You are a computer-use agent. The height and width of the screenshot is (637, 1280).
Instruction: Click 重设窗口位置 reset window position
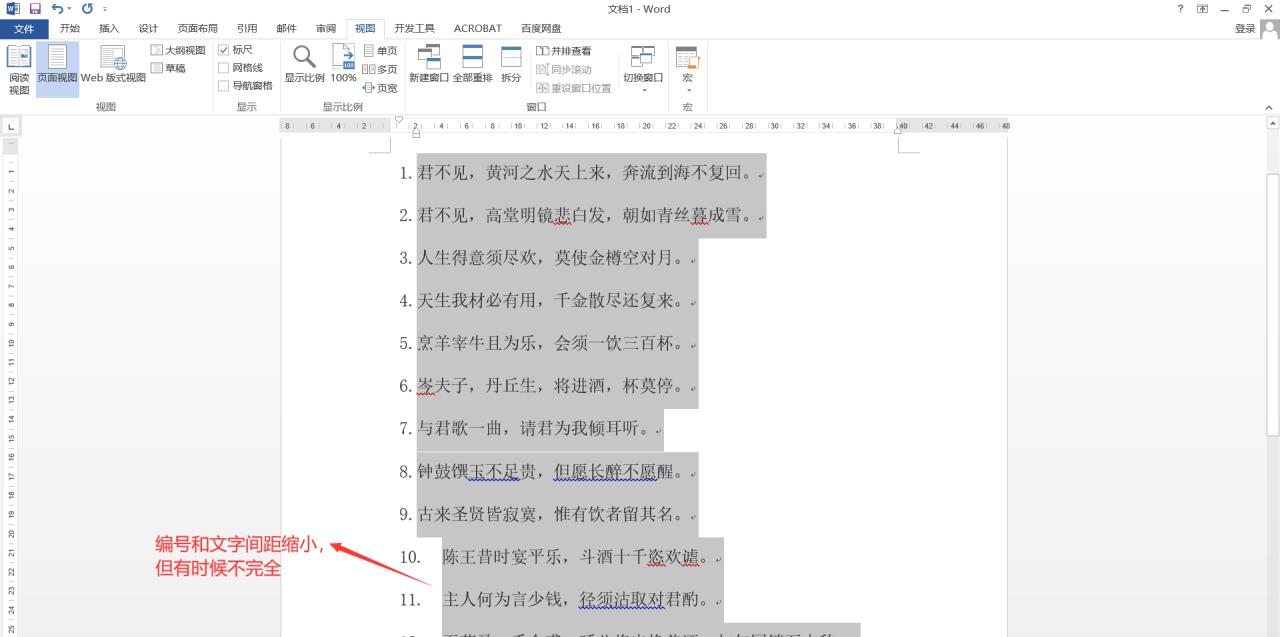574,88
